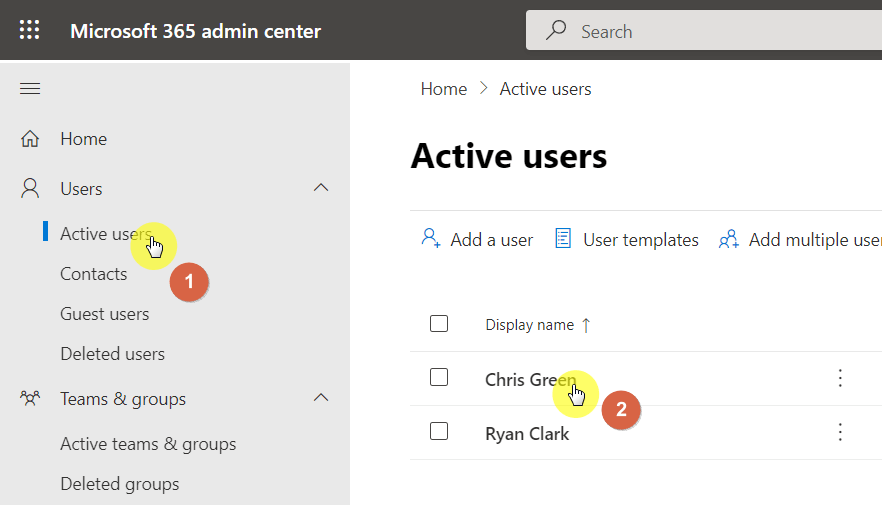Collapse the navigation menu hamburger icon
The height and width of the screenshot is (505, 882).
click(x=30, y=89)
